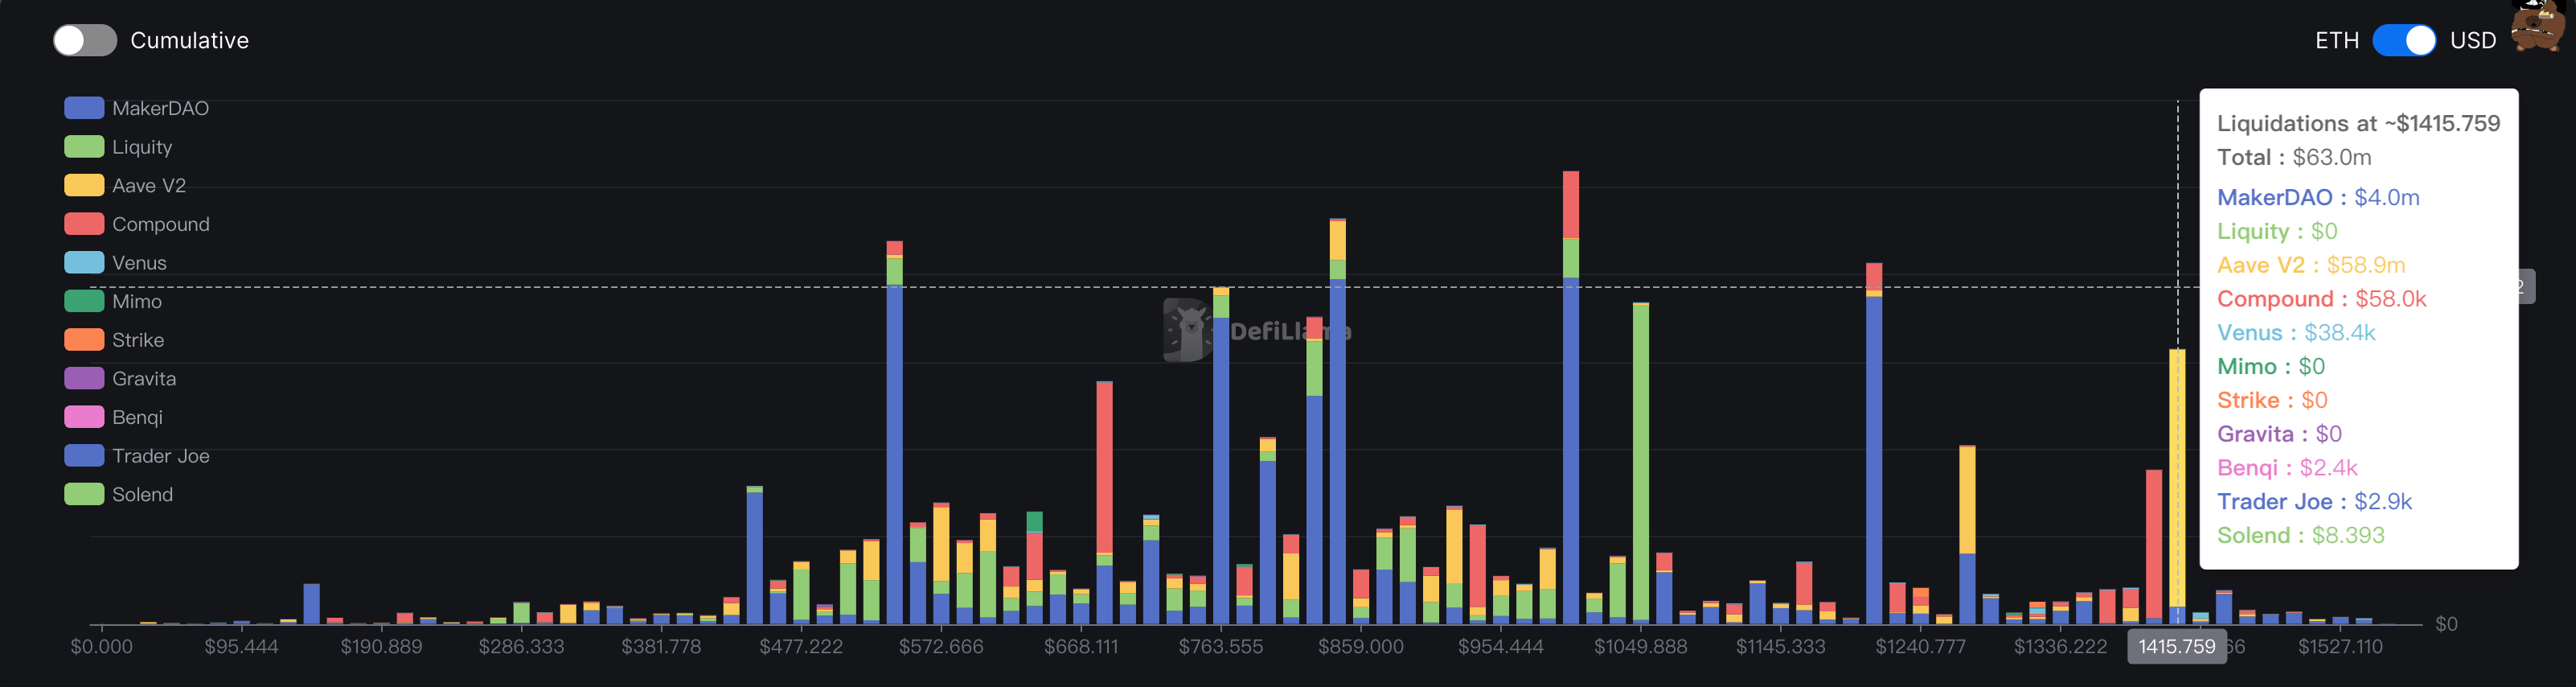Toggle the Cumulative switch on

pos(85,40)
